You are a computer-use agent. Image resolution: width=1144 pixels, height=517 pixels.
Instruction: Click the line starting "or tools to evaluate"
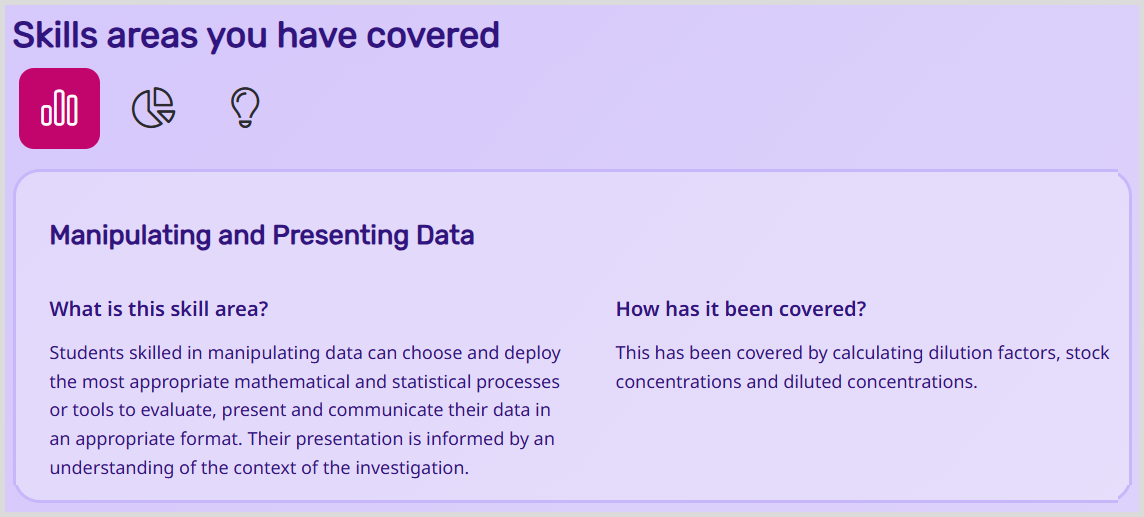click(x=300, y=410)
